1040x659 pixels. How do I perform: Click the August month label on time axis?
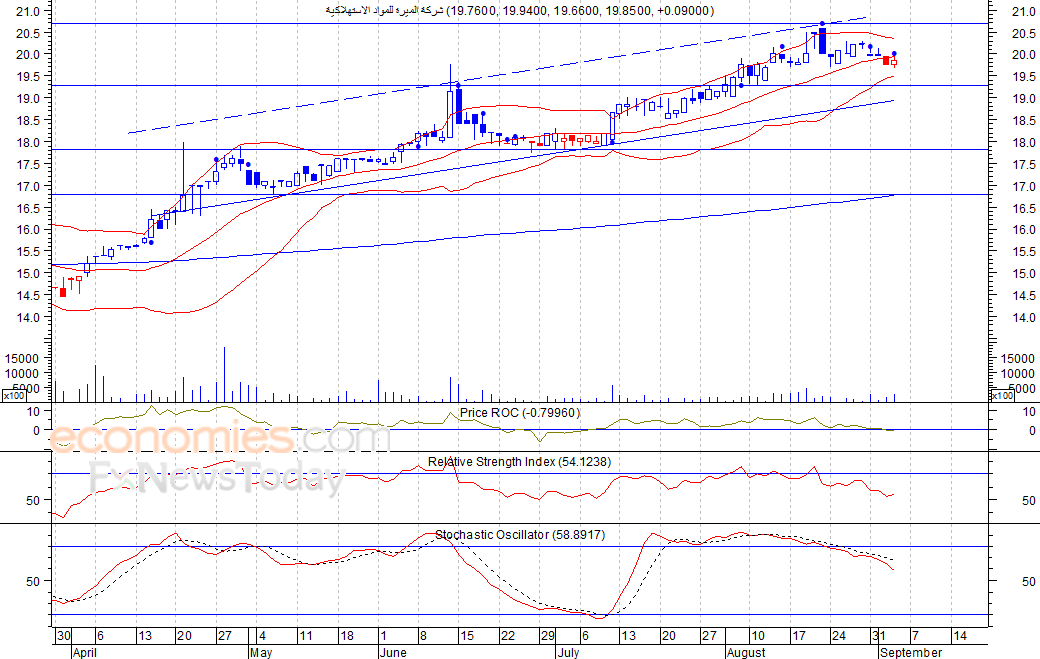[x=746, y=652]
